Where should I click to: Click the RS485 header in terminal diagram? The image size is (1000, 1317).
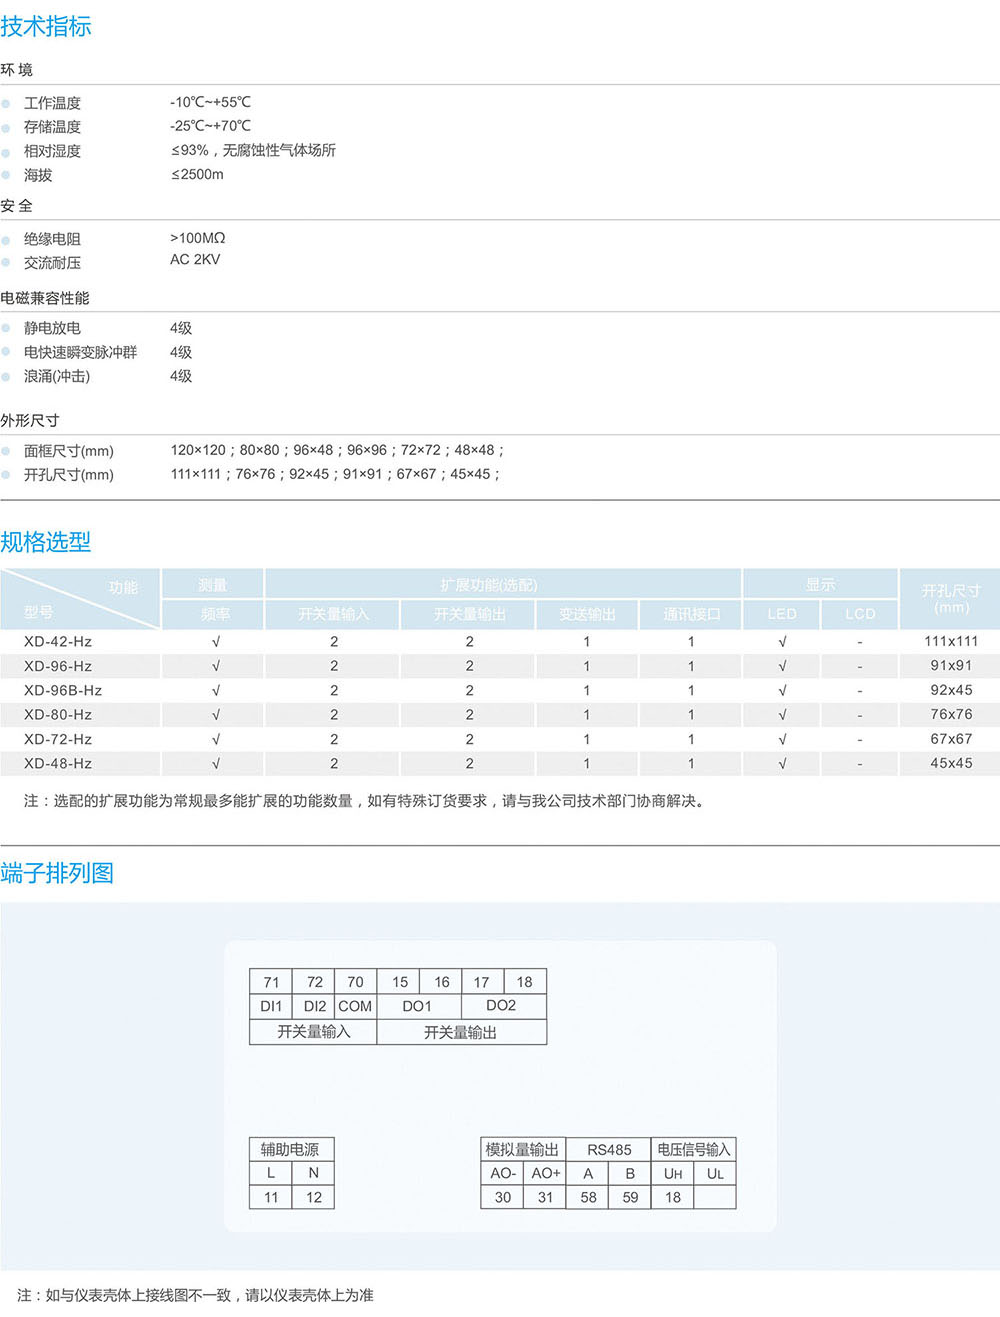(x=609, y=1150)
